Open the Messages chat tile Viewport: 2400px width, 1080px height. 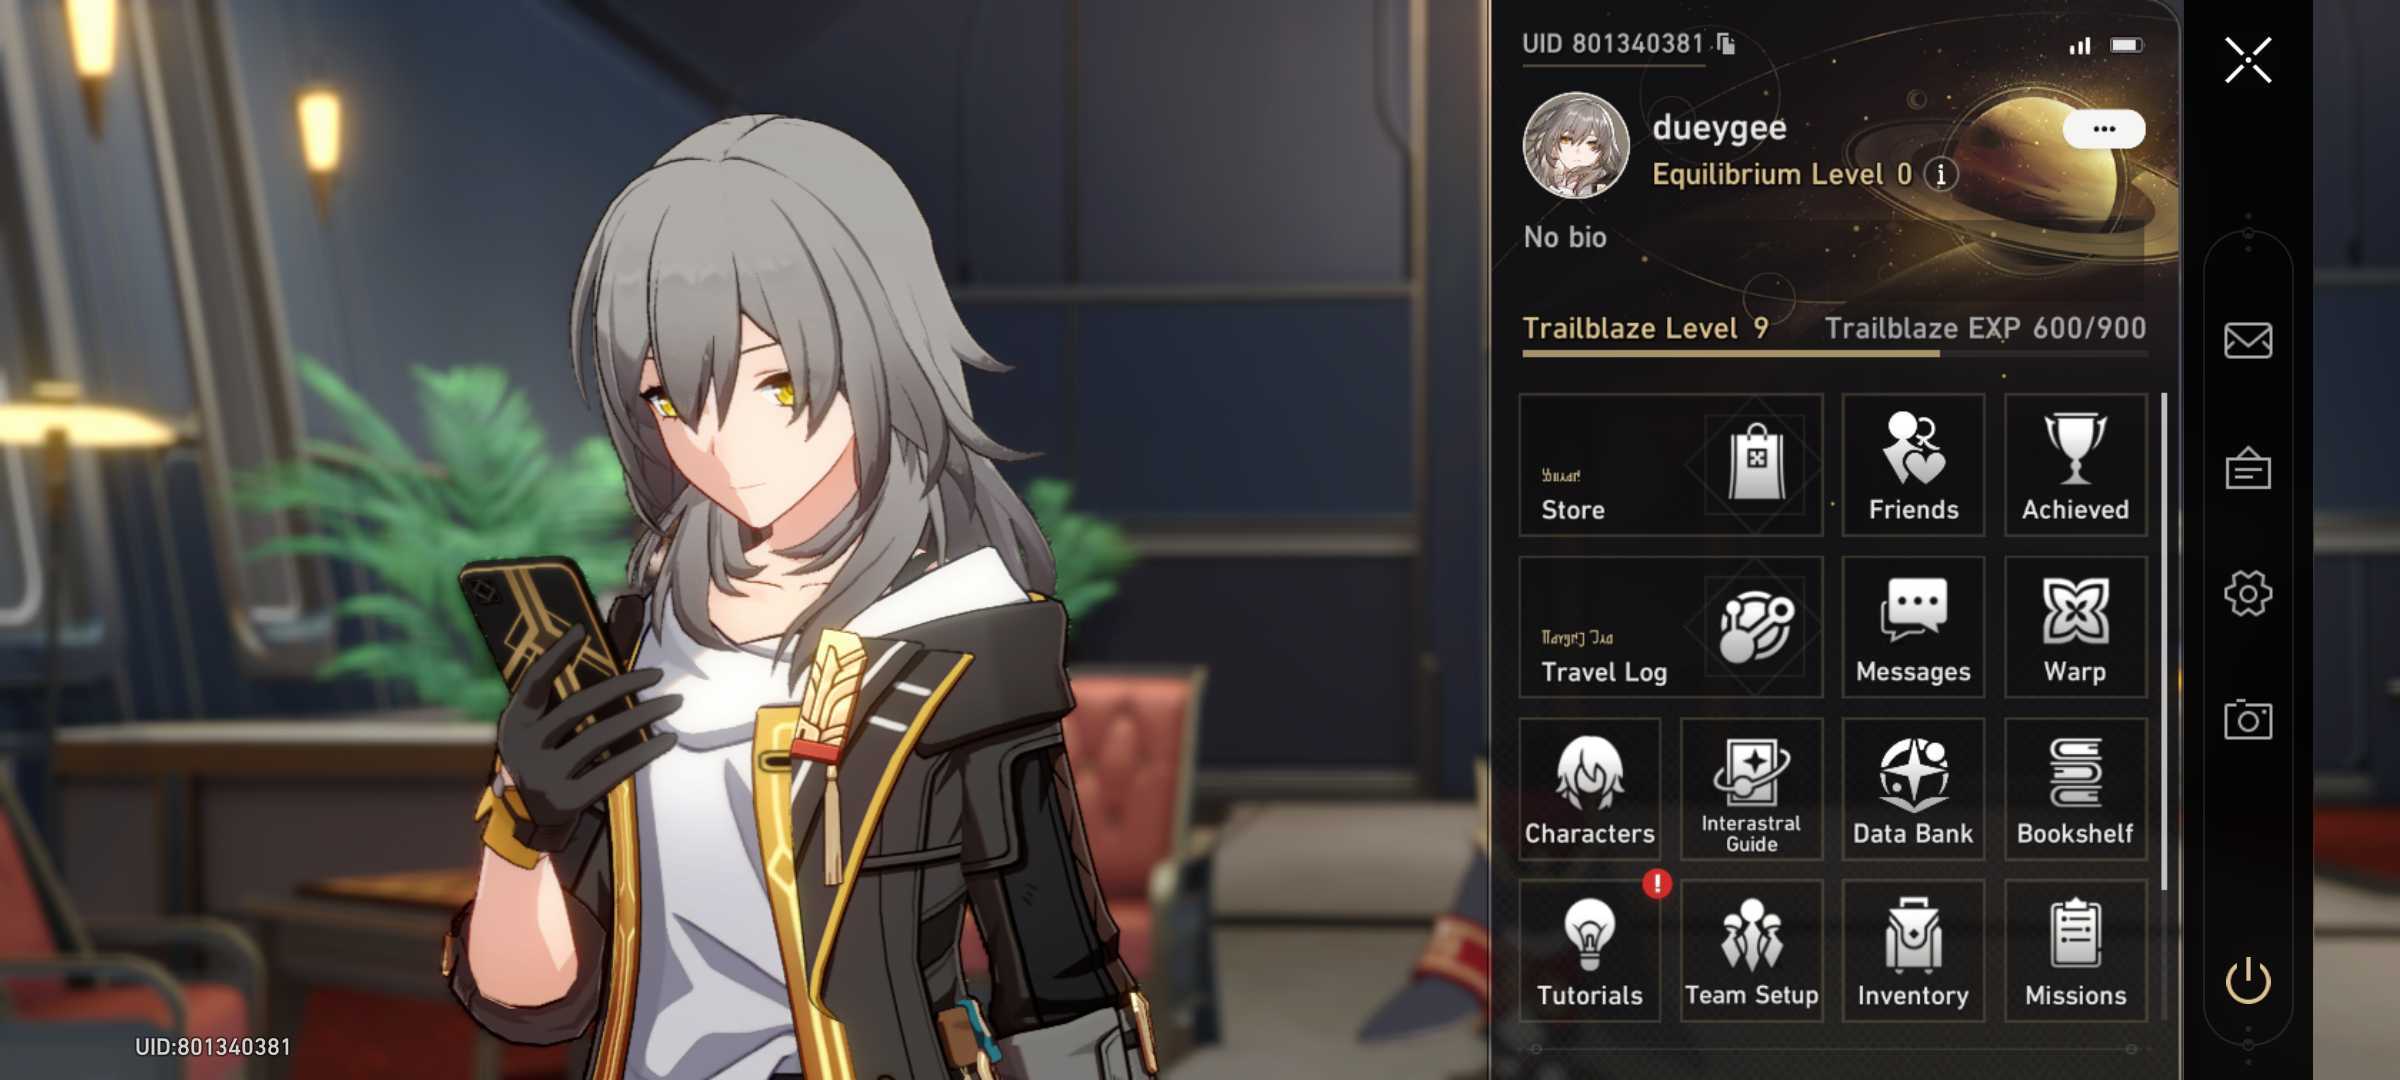click(1913, 627)
